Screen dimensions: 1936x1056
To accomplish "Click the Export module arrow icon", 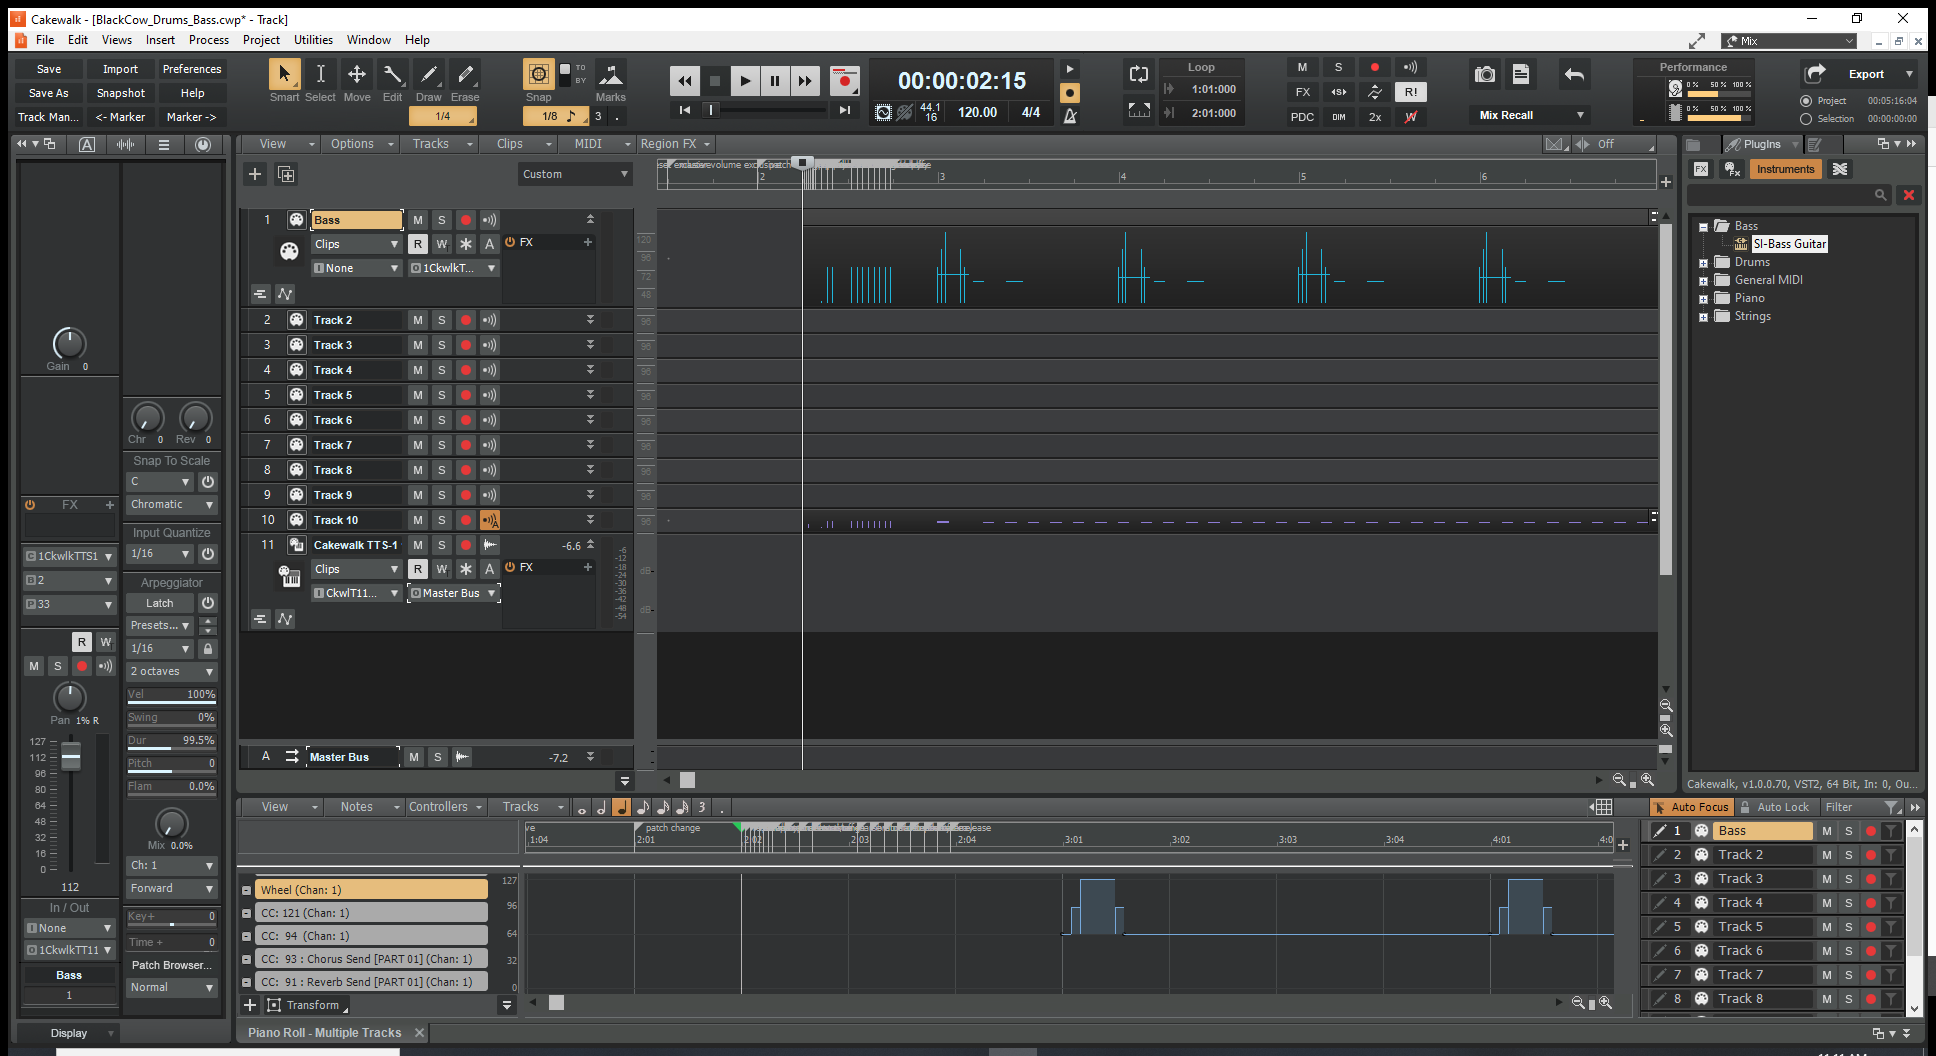I will (1815, 74).
